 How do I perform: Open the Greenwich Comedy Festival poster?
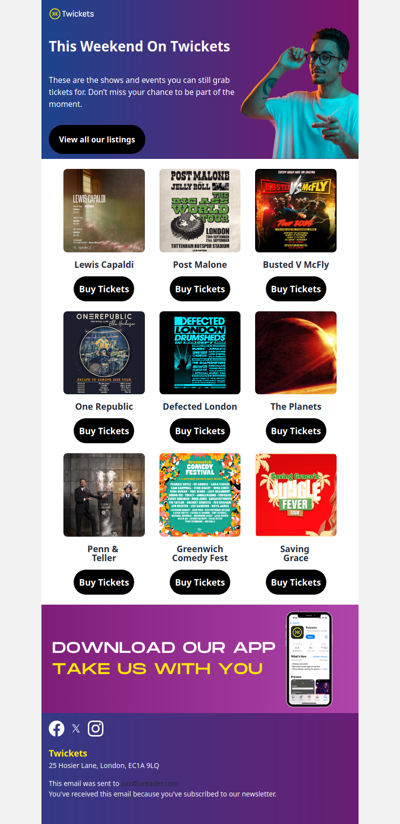200,495
